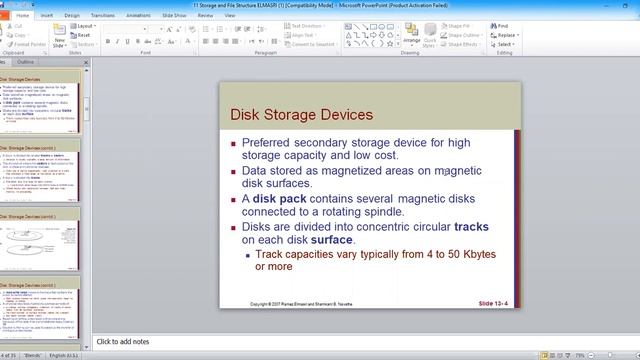Open the Change Case dropdown
Image resolution: width=640 pixels, height=360 pixels.
[x=171, y=41]
